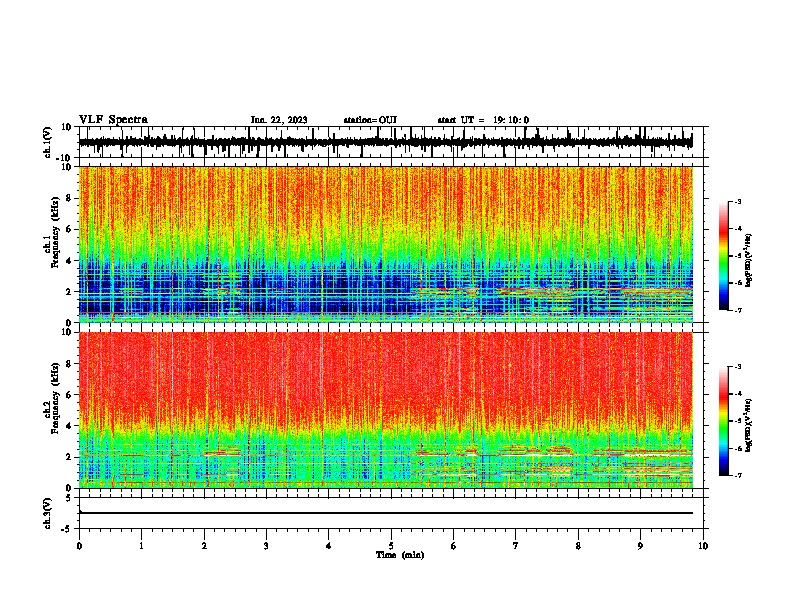
Task: Click the time axis end tick "10"
Action: [x=703, y=546]
